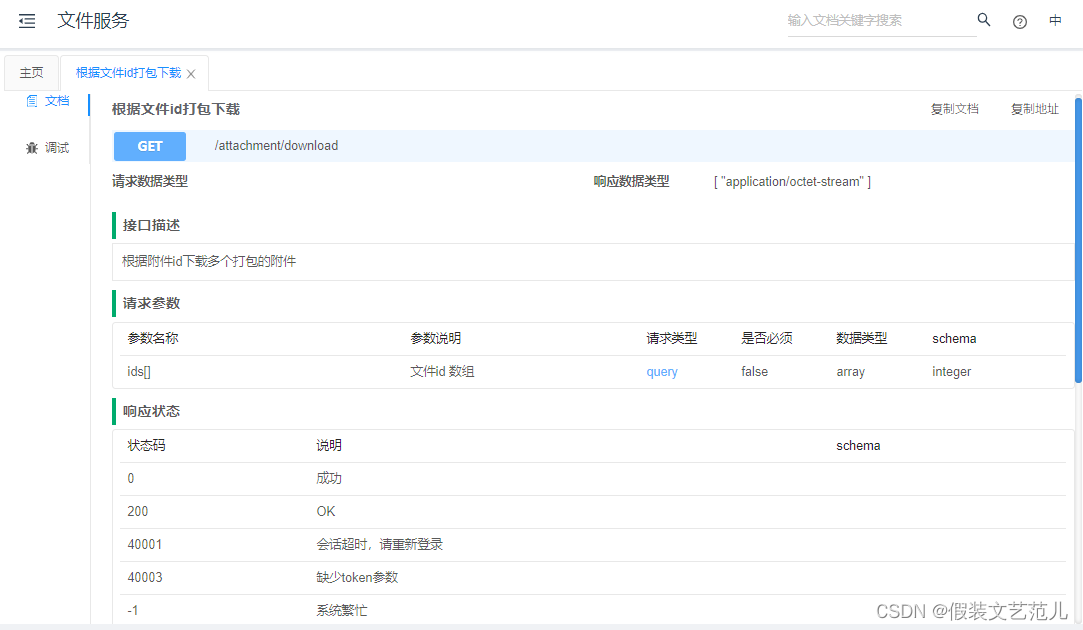The image size is (1083, 630).
Task: Click the 根据附件id下载多个打包的附件 description
Action: (x=209, y=261)
